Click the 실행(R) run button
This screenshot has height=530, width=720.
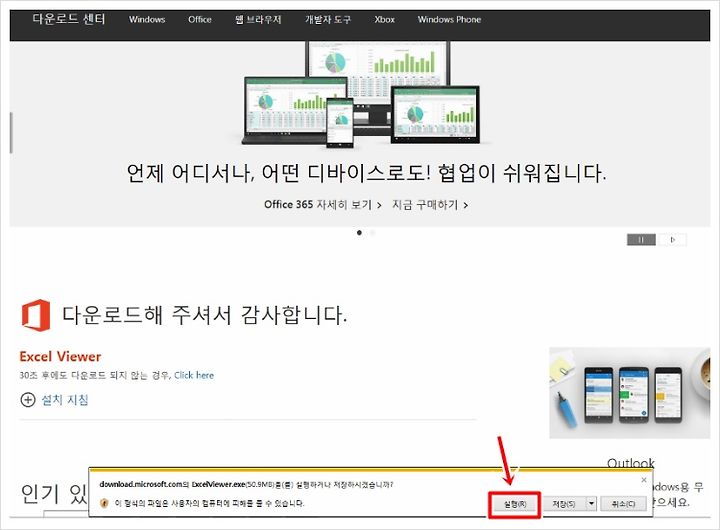tap(514, 504)
